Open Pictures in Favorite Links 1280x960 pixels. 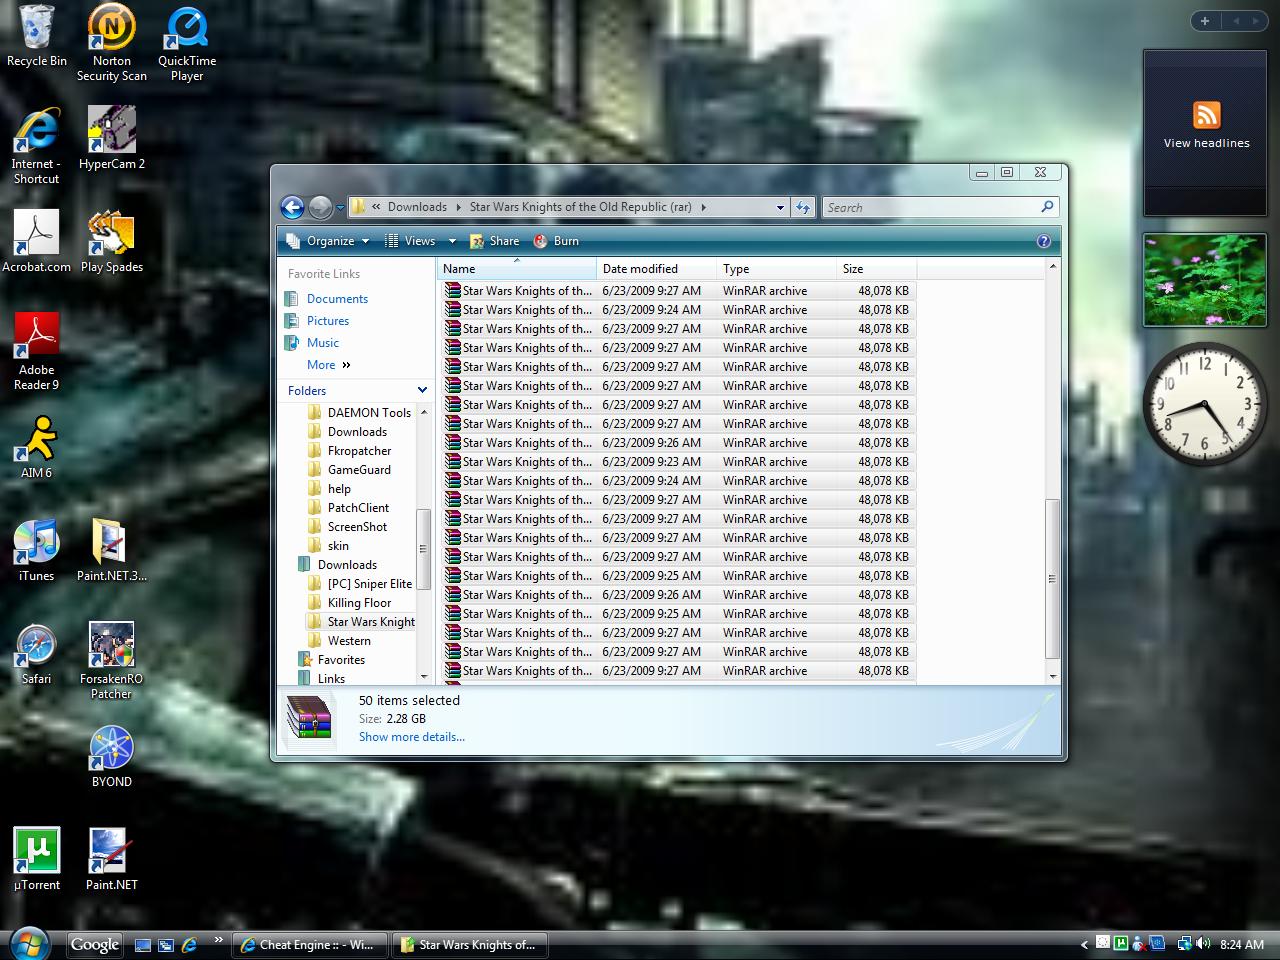tap(328, 321)
